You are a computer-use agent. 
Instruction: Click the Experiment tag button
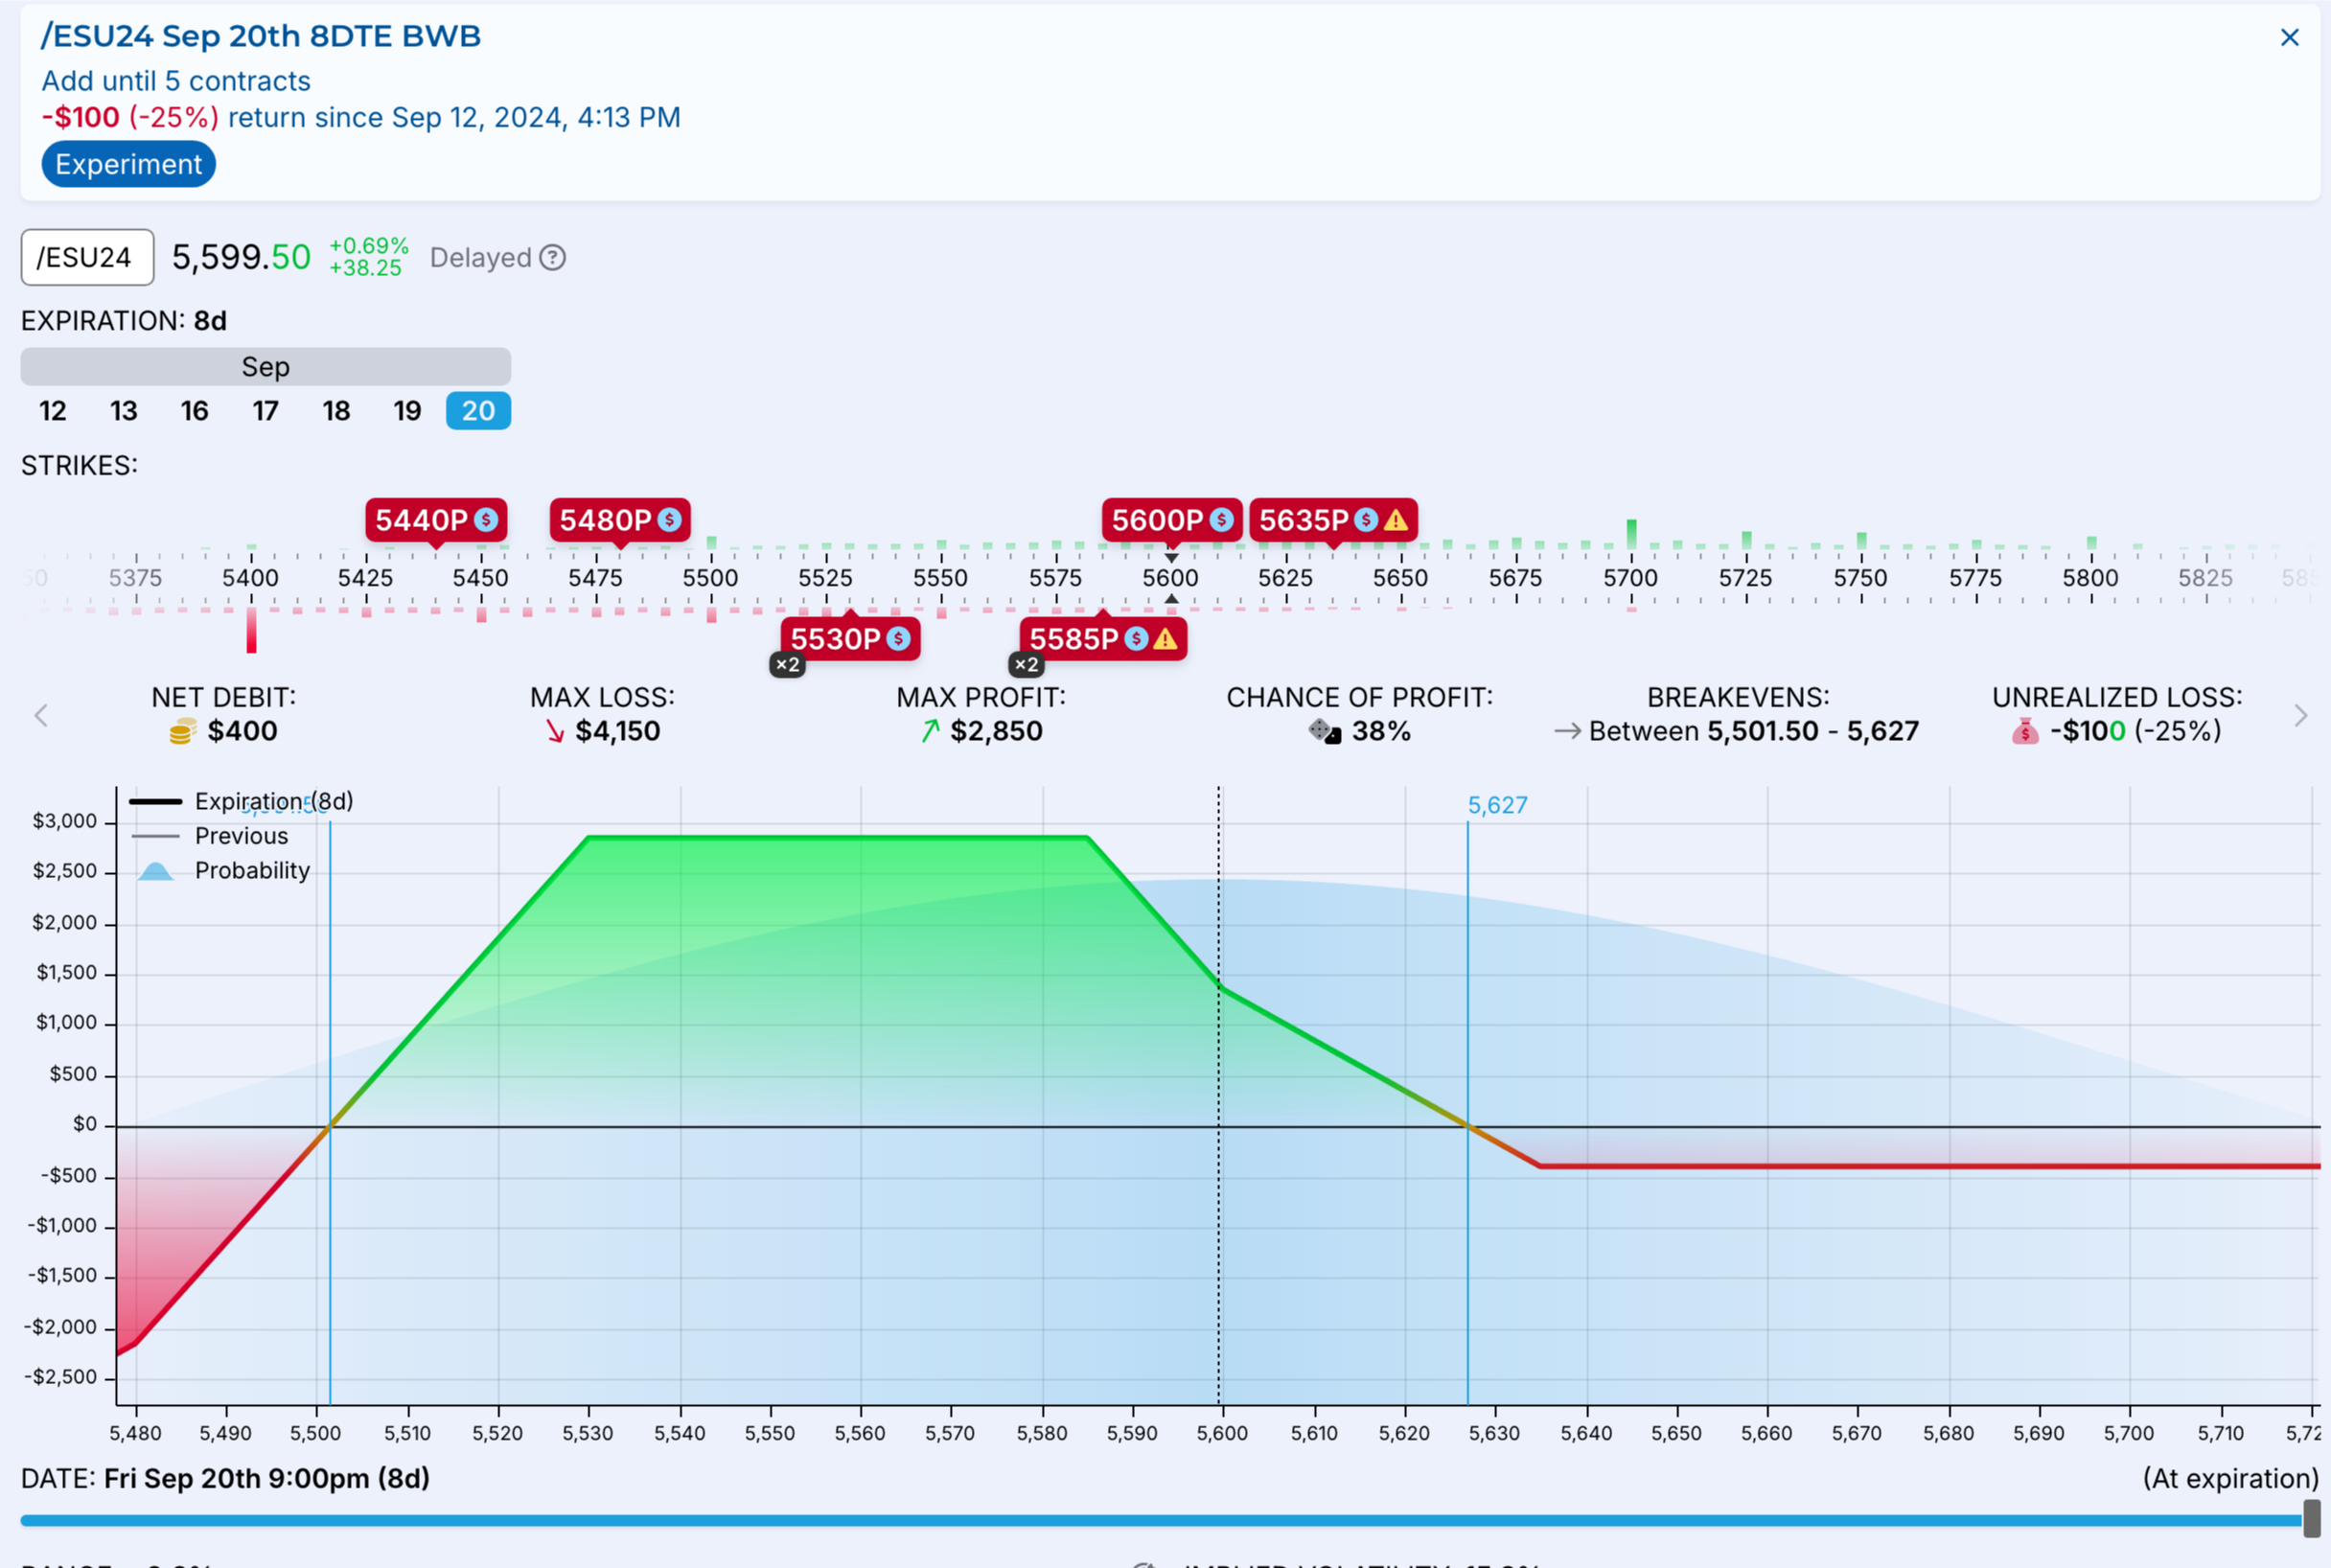(128, 164)
